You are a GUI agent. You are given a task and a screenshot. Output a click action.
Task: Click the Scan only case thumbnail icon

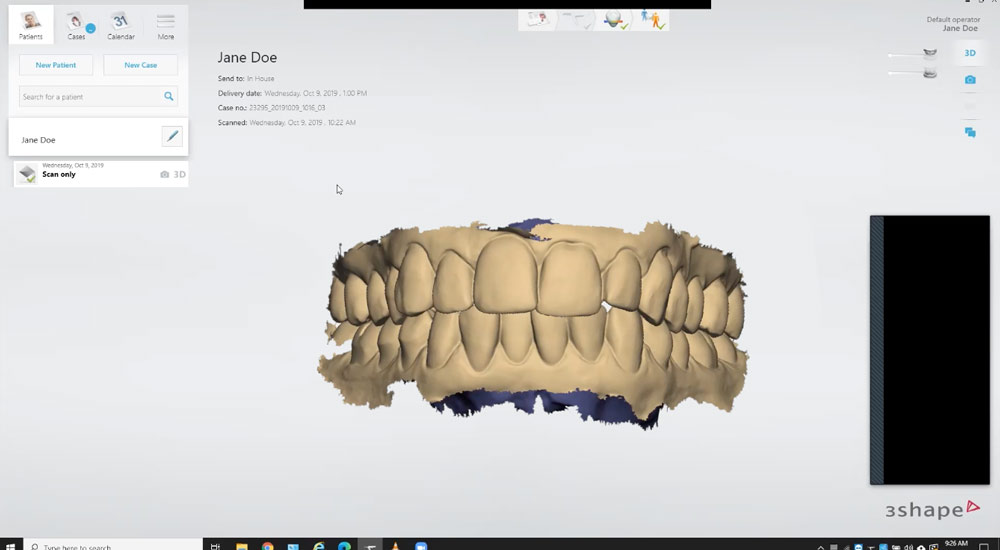click(27, 174)
